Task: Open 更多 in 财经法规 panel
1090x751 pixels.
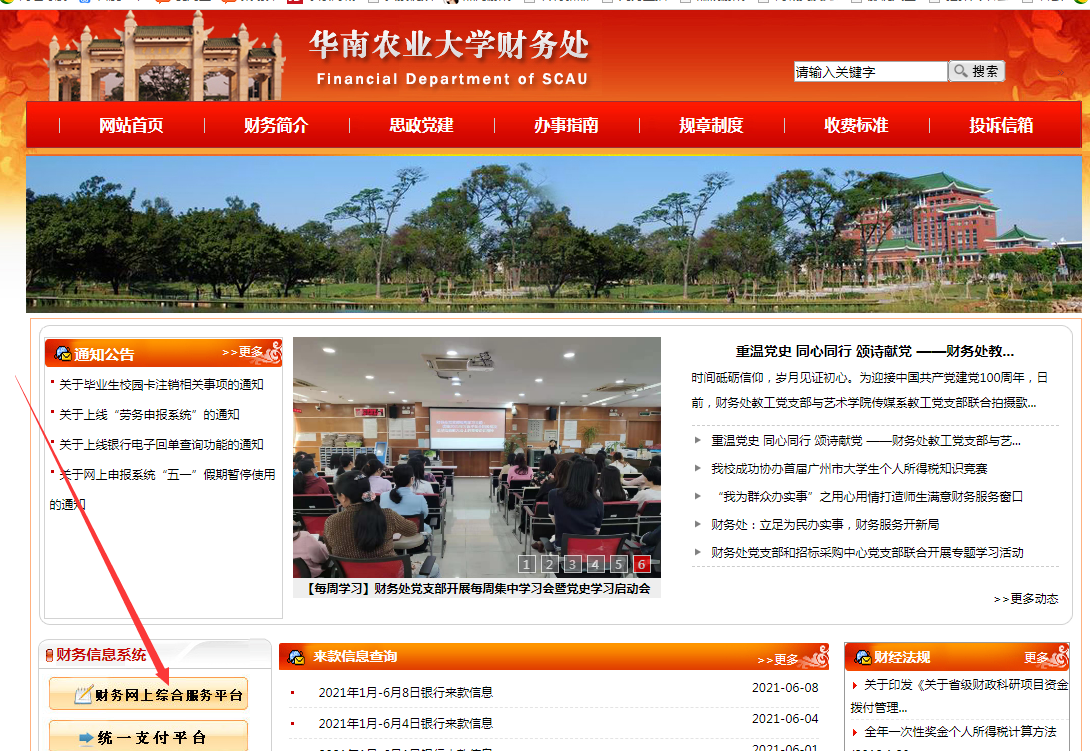Action: [1036, 657]
